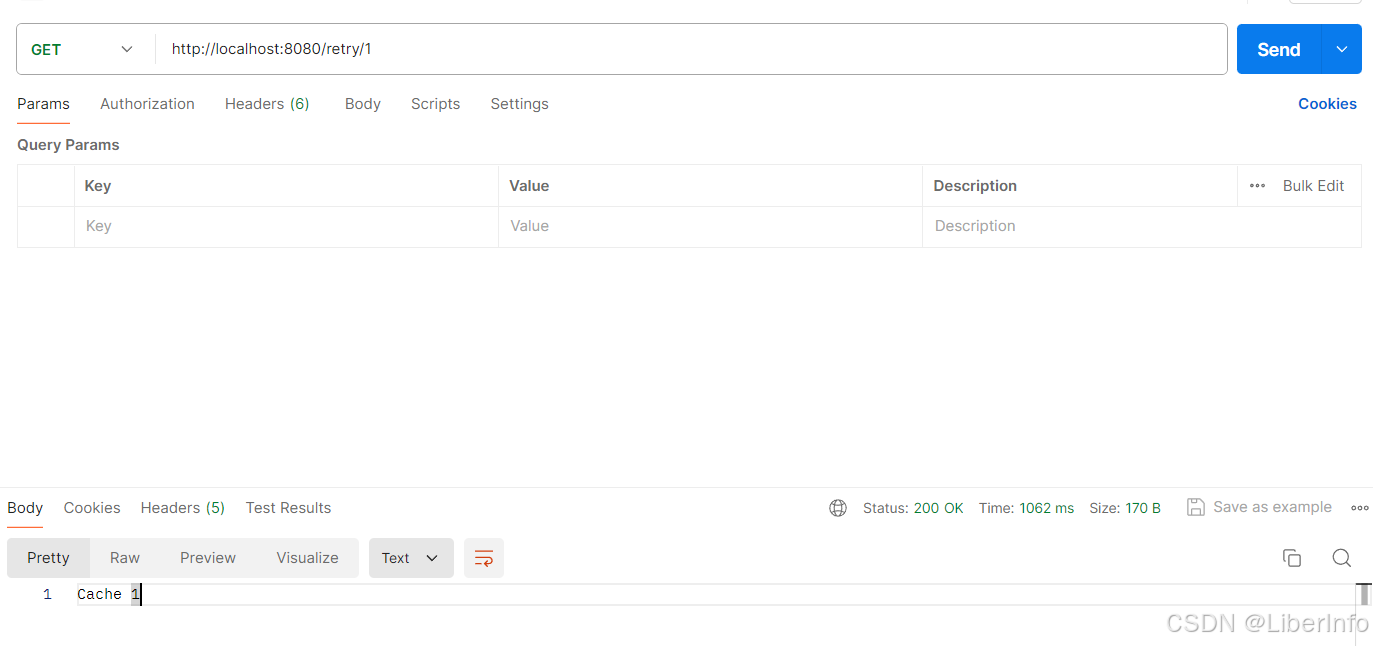Open three-dot menu beside Bulk Edit

click(x=1257, y=185)
